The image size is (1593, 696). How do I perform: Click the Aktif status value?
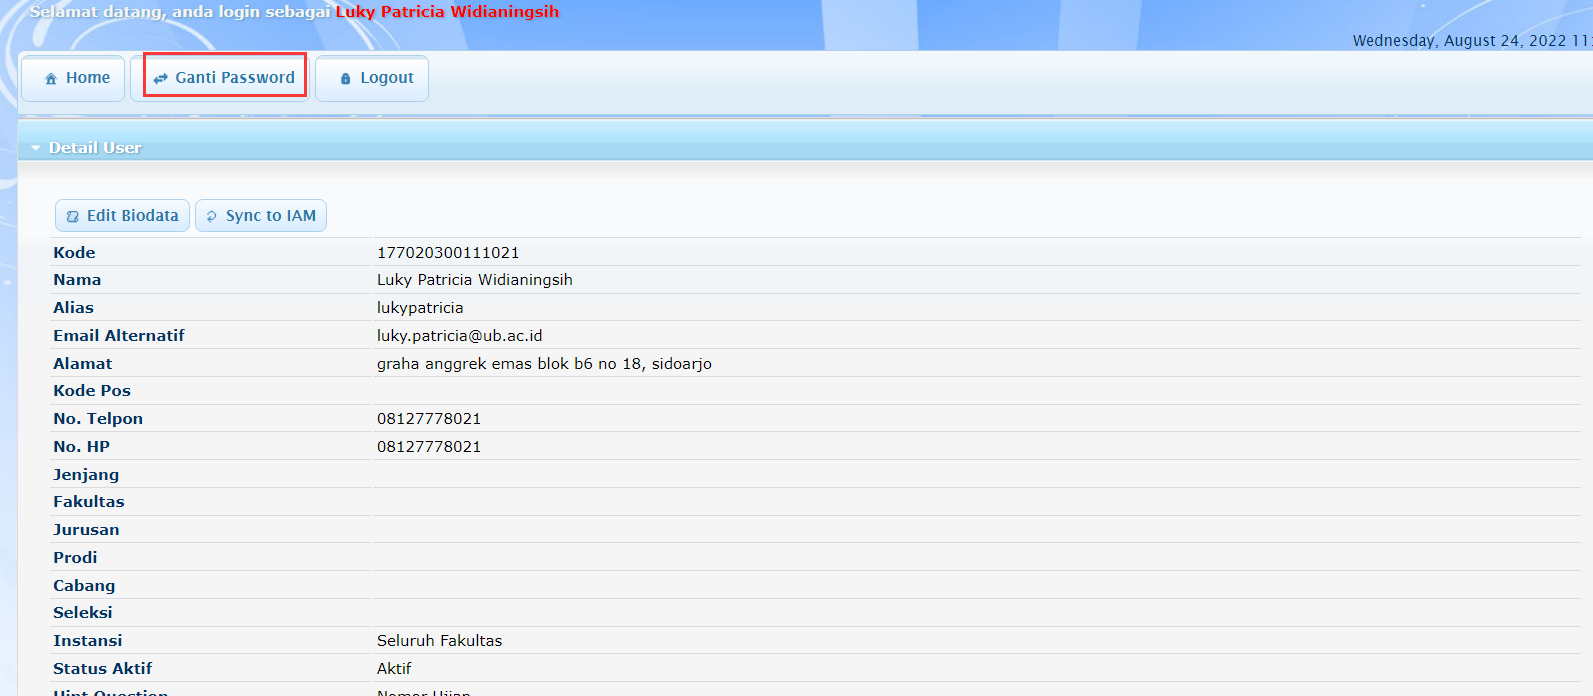[x=394, y=669]
